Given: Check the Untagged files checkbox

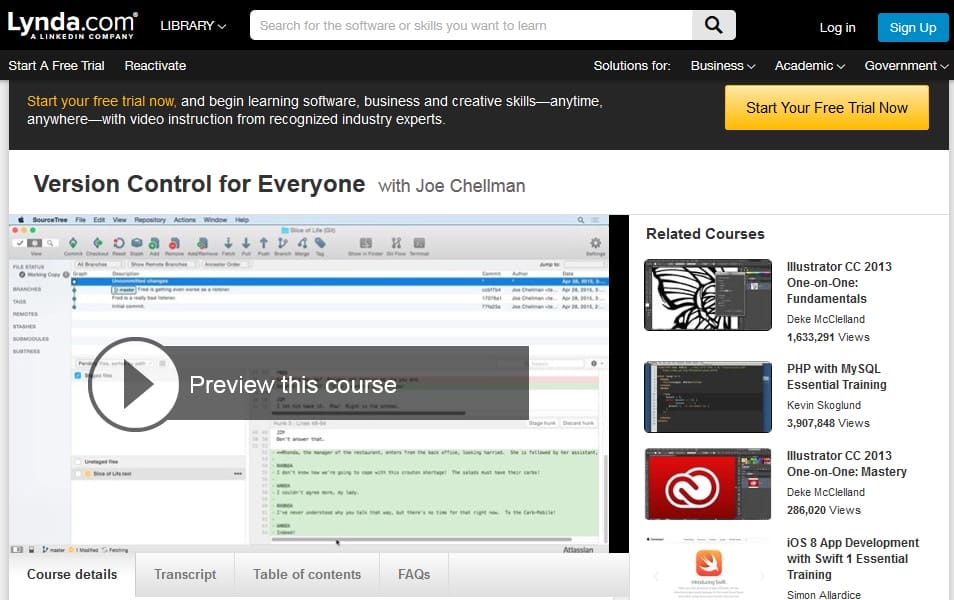Looking at the screenshot, I should coord(78,461).
